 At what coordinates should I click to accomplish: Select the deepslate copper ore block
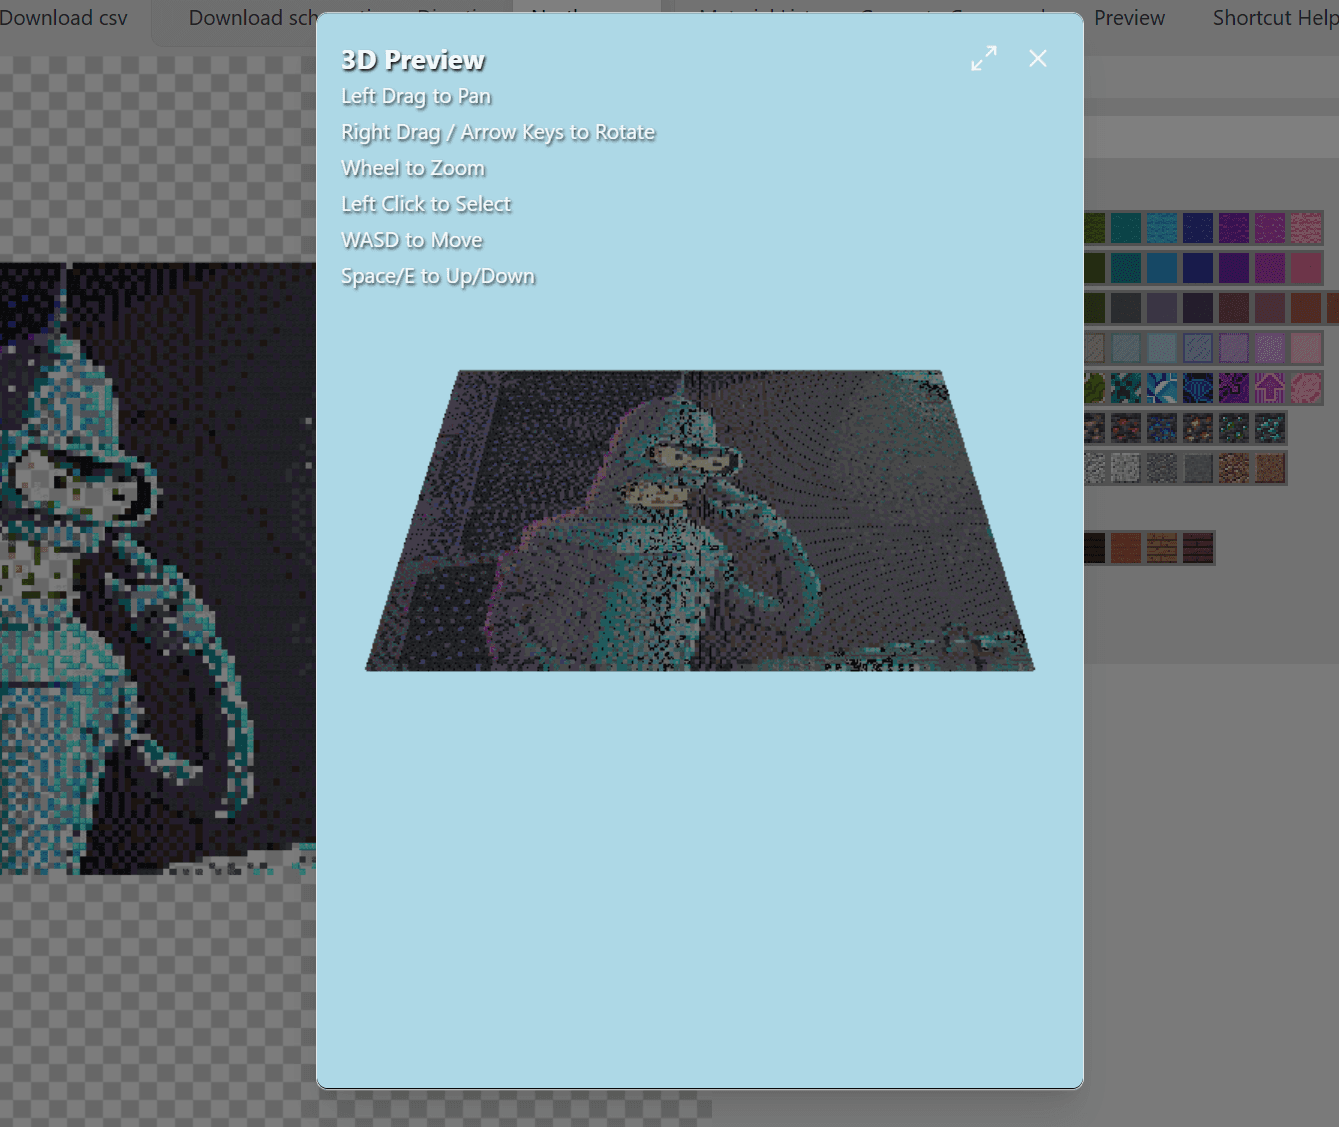[x=1197, y=428]
